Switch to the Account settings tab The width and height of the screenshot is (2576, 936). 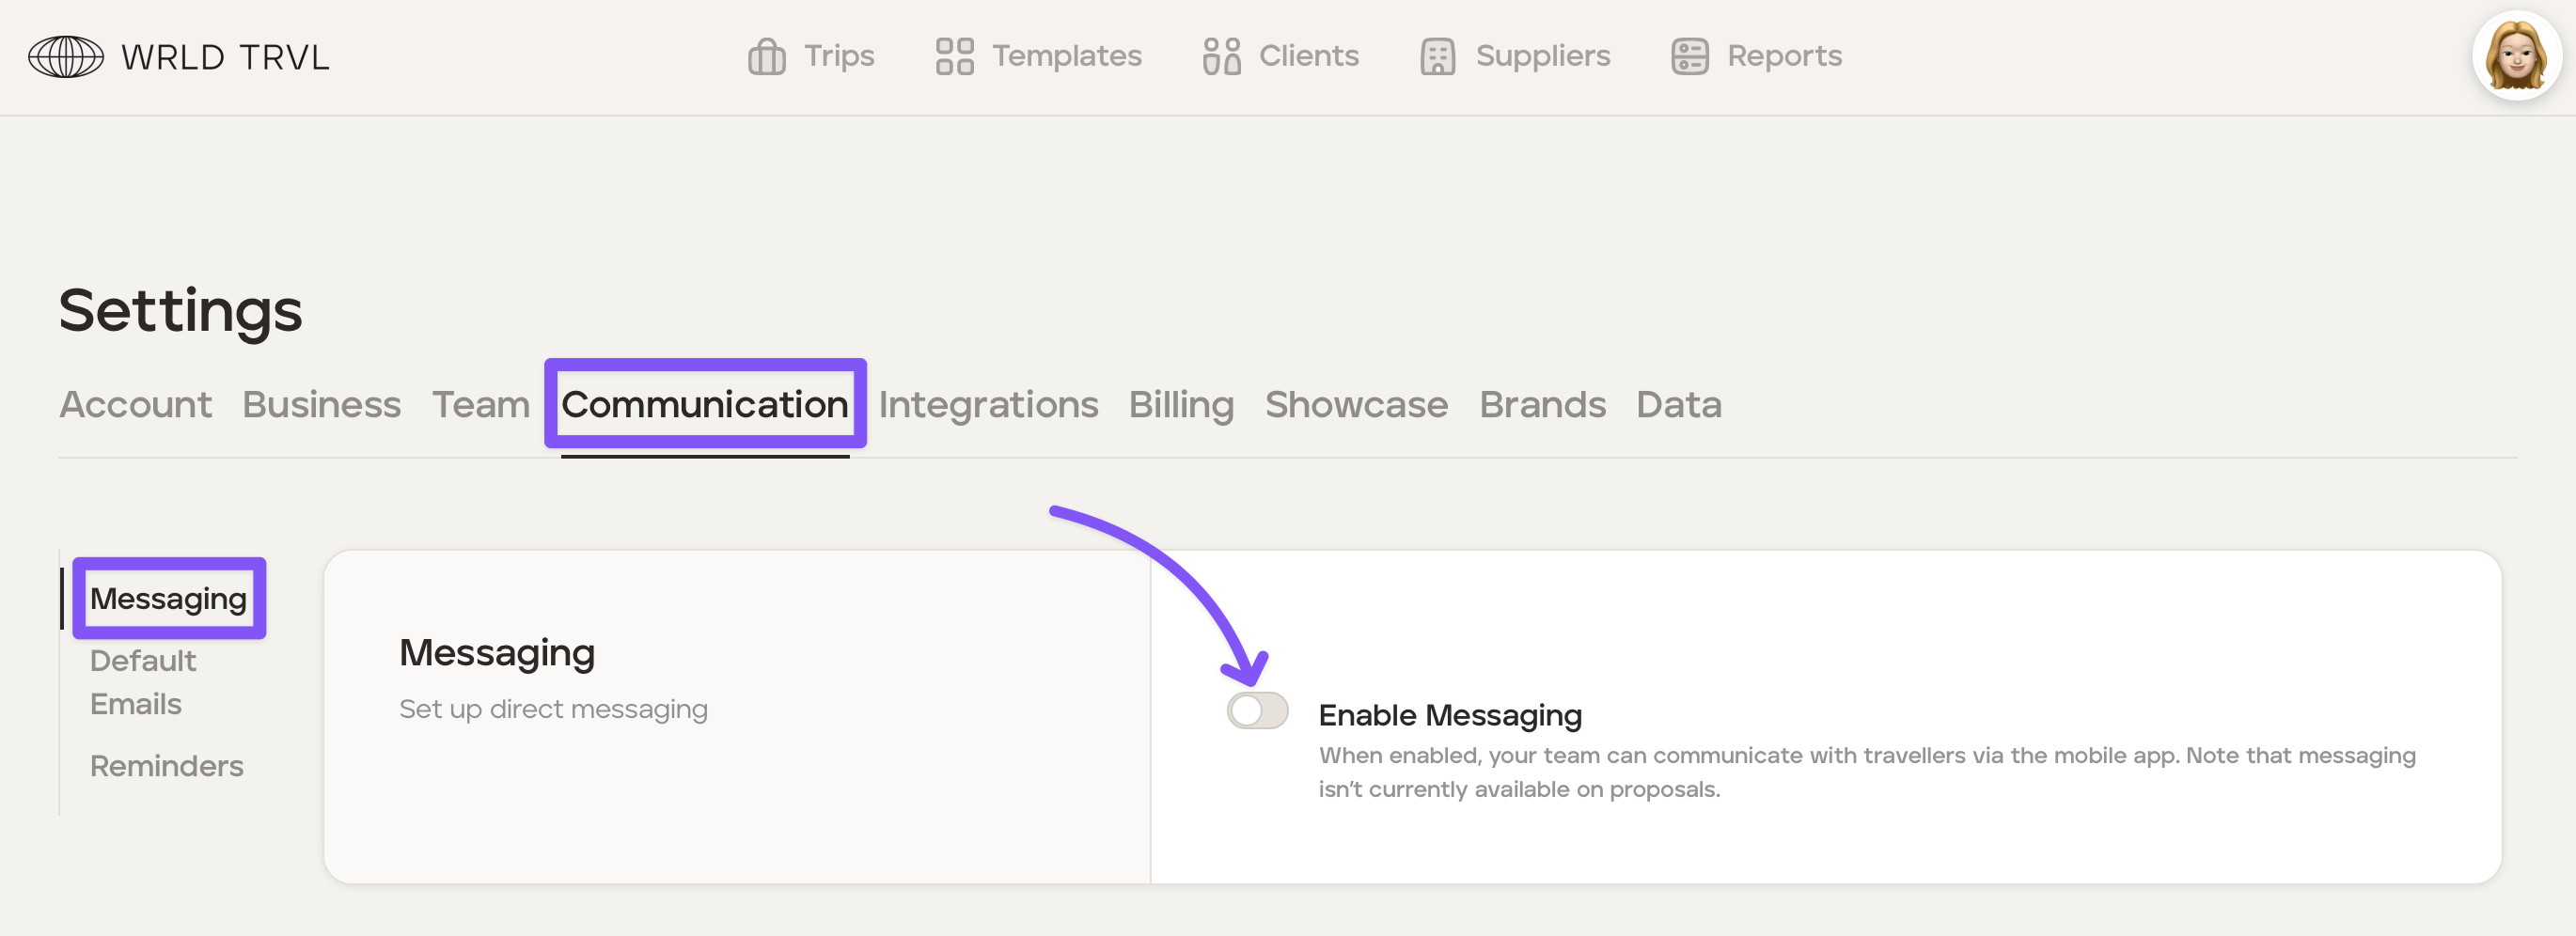coord(135,405)
